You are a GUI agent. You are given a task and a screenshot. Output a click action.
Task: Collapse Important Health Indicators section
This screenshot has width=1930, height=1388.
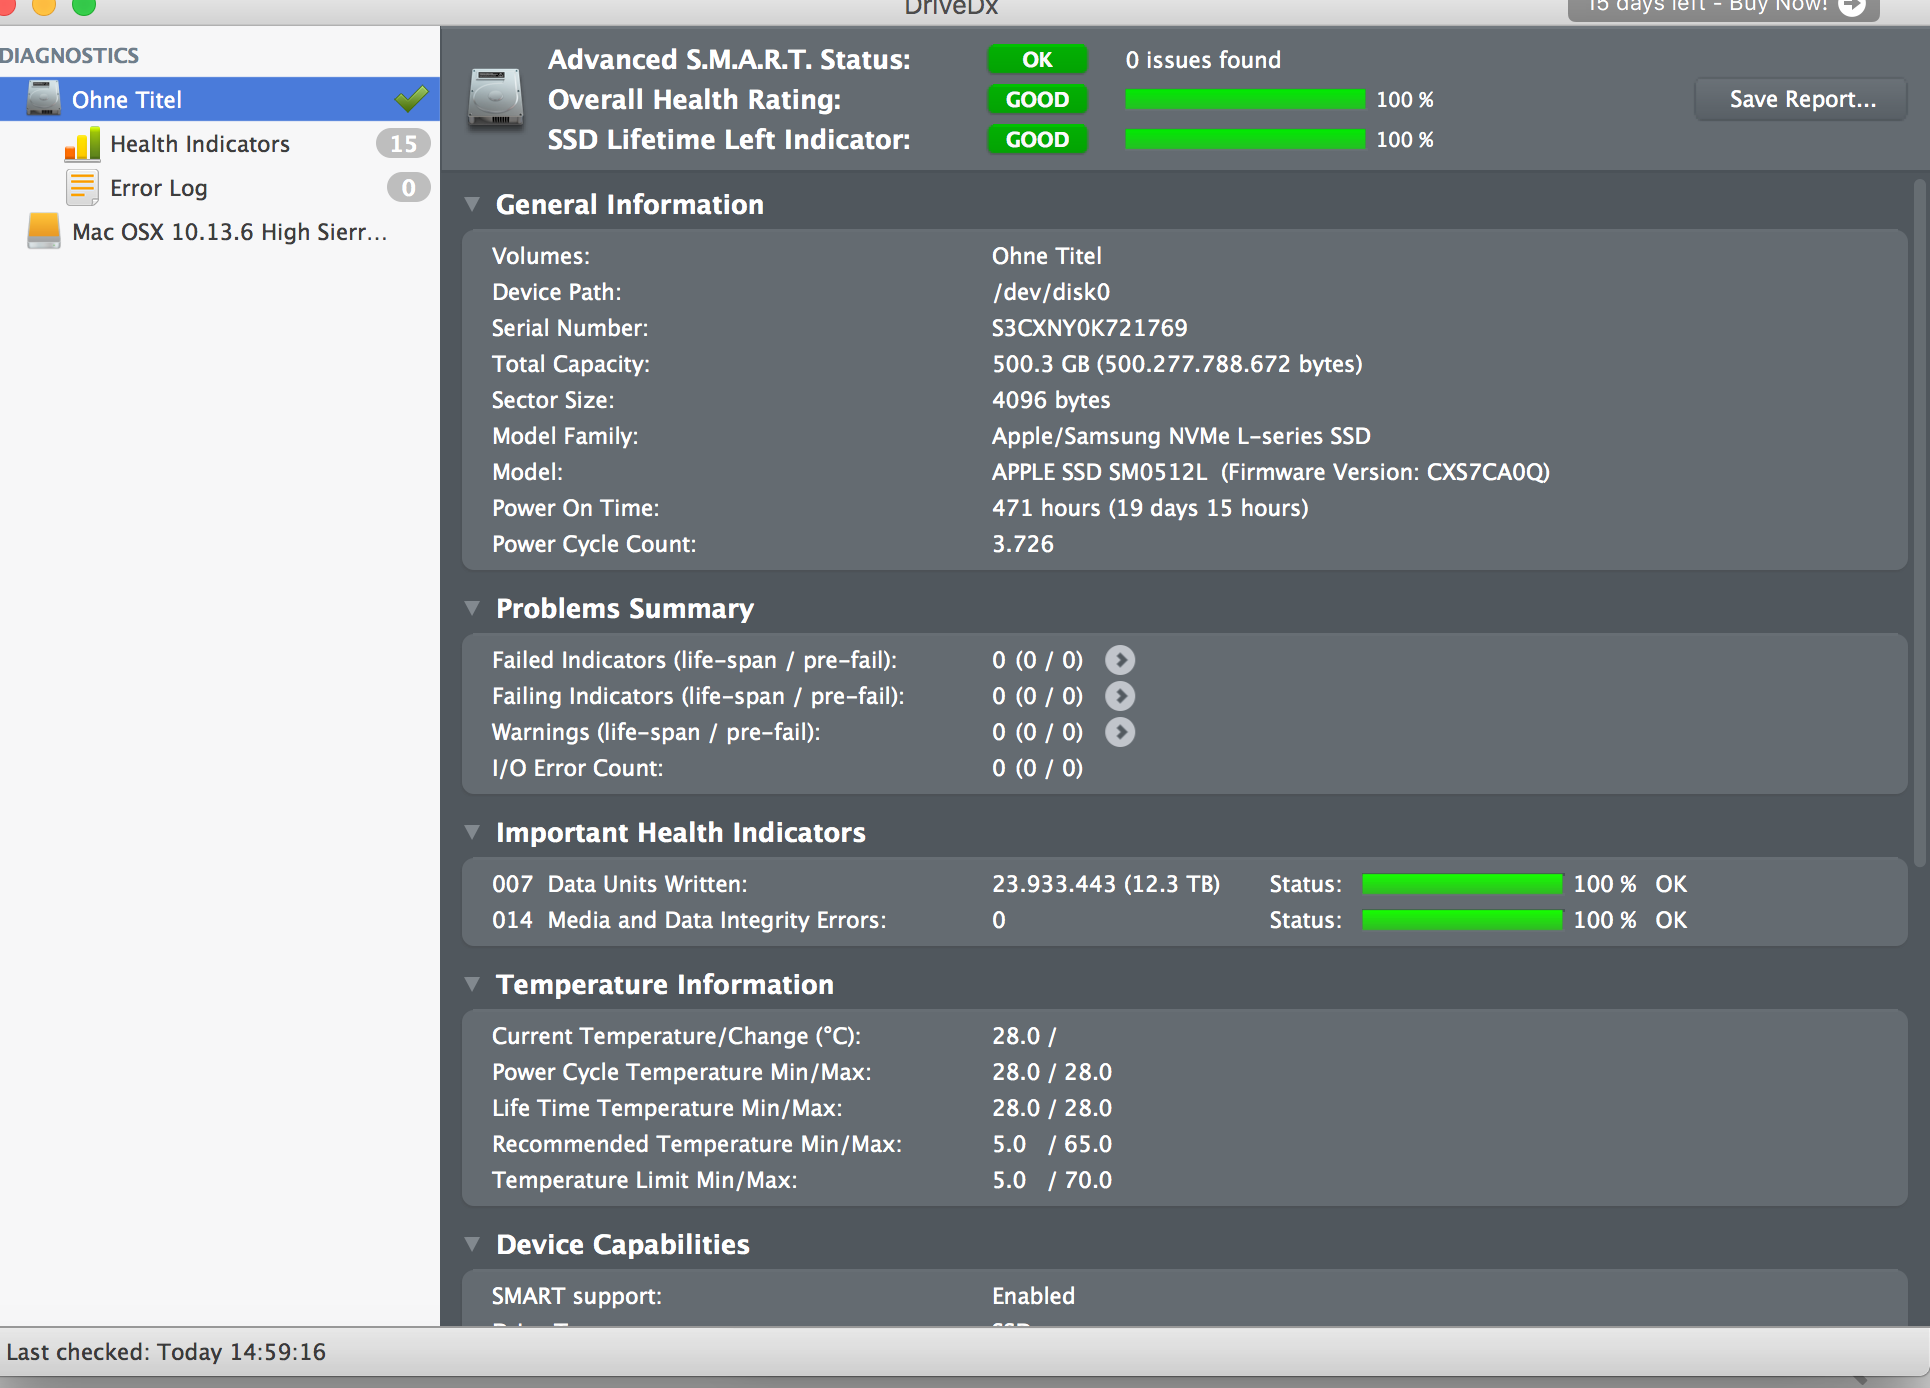click(472, 832)
